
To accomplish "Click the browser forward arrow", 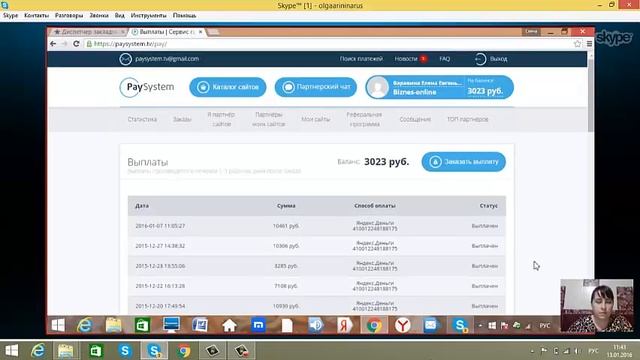I will (64, 44).
